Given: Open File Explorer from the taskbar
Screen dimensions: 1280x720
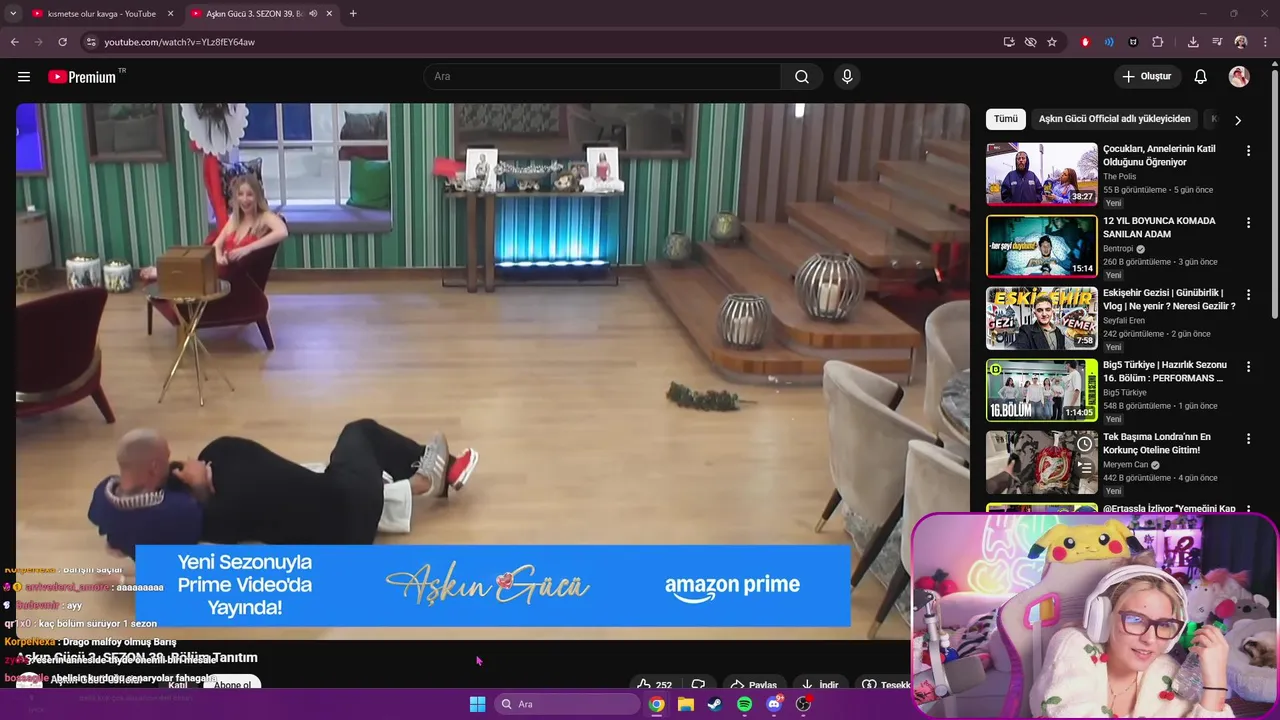Looking at the screenshot, I should pyautogui.click(x=686, y=704).
